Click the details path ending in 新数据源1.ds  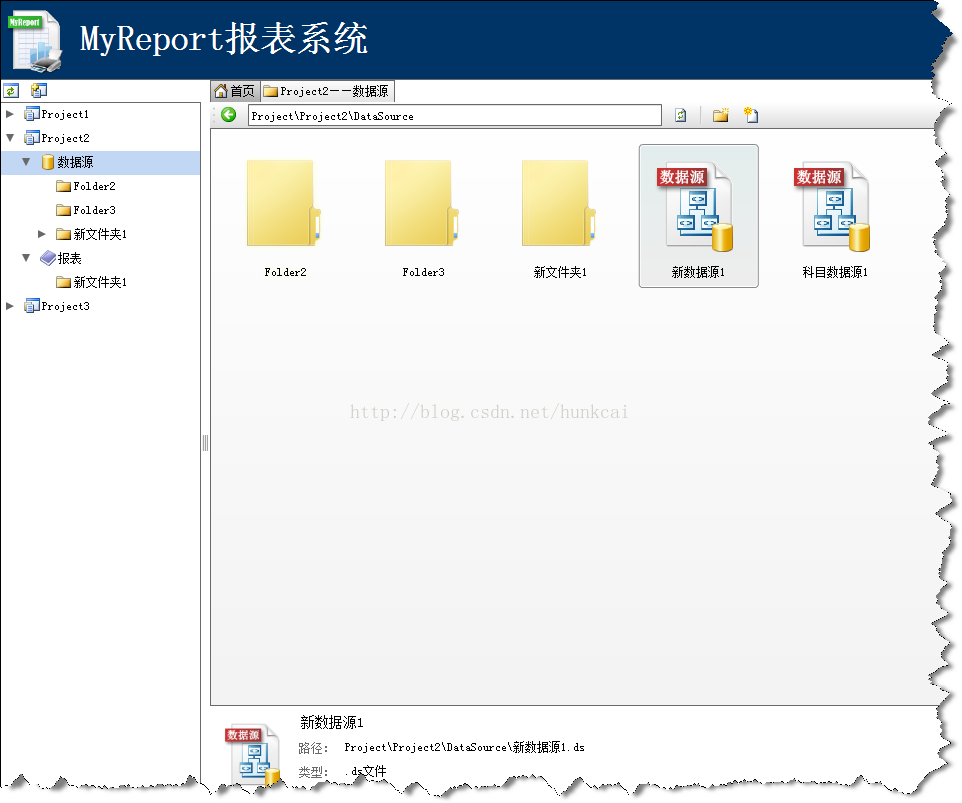[x=464, y=747]
